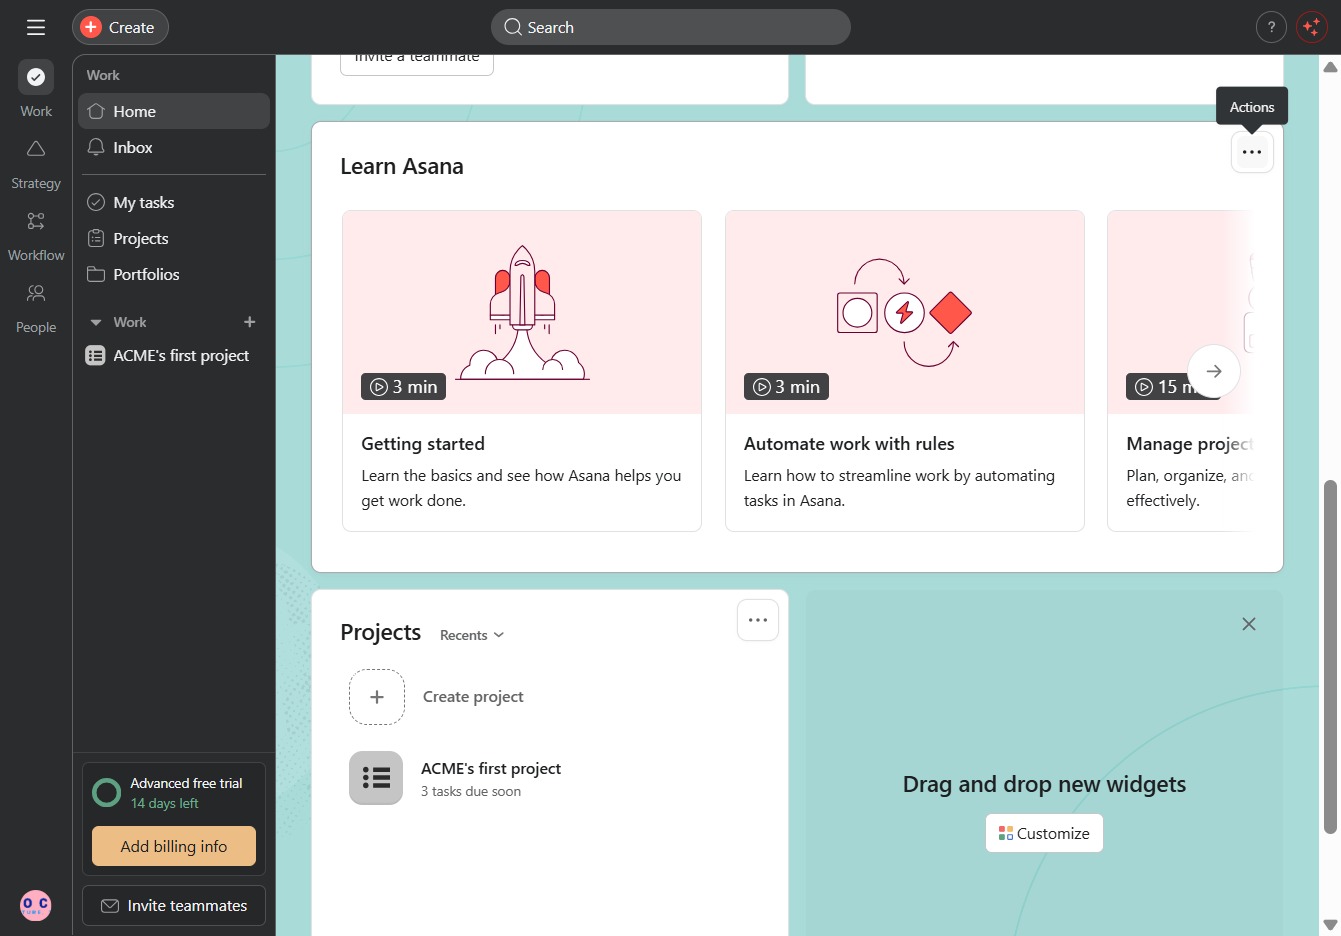Image resolution: width=1341 pixels, height=936 pixels.
Task: Open the Help question mark icon
Action: [1271, 27]
